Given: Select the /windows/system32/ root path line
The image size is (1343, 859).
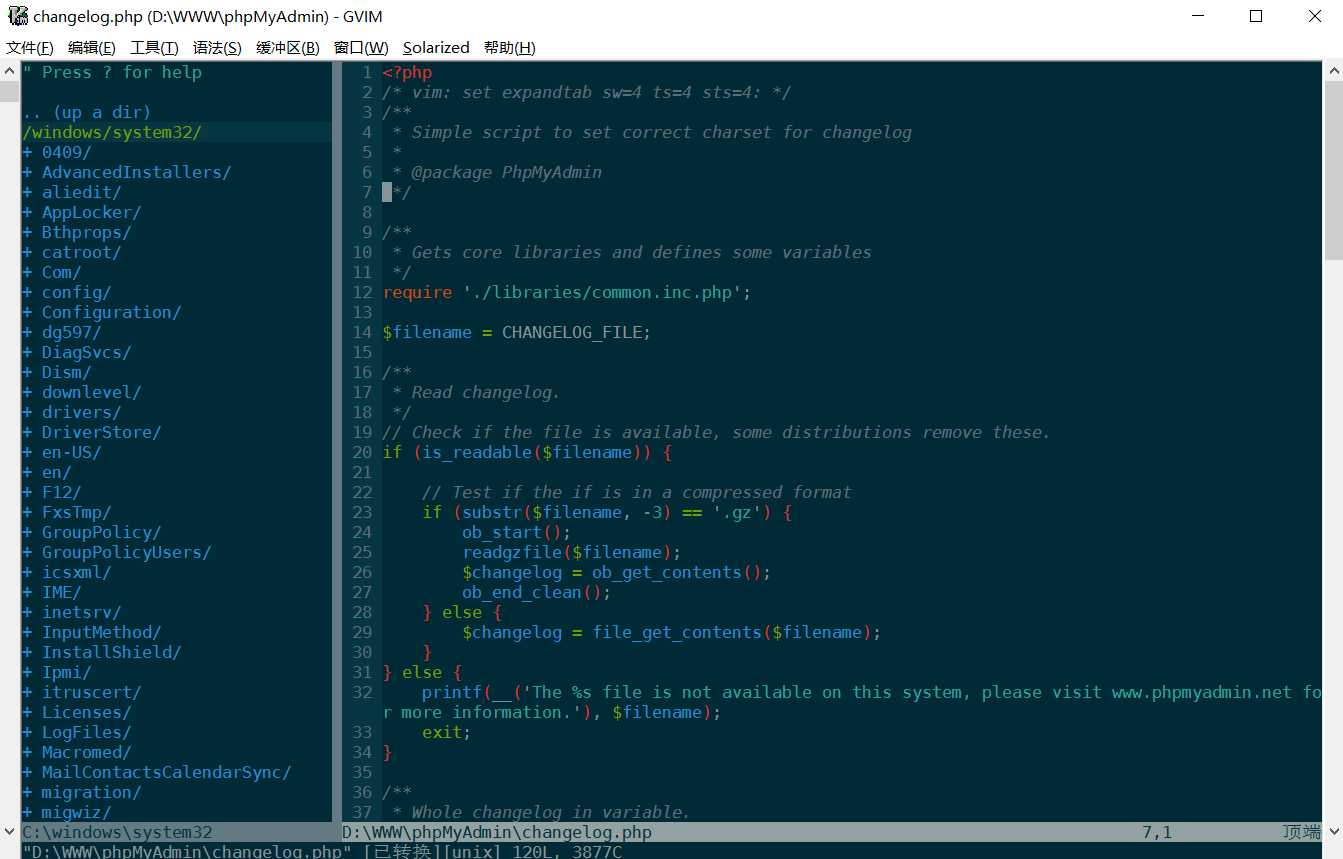Looking at the screenshot, I should (x=112, y=132).
